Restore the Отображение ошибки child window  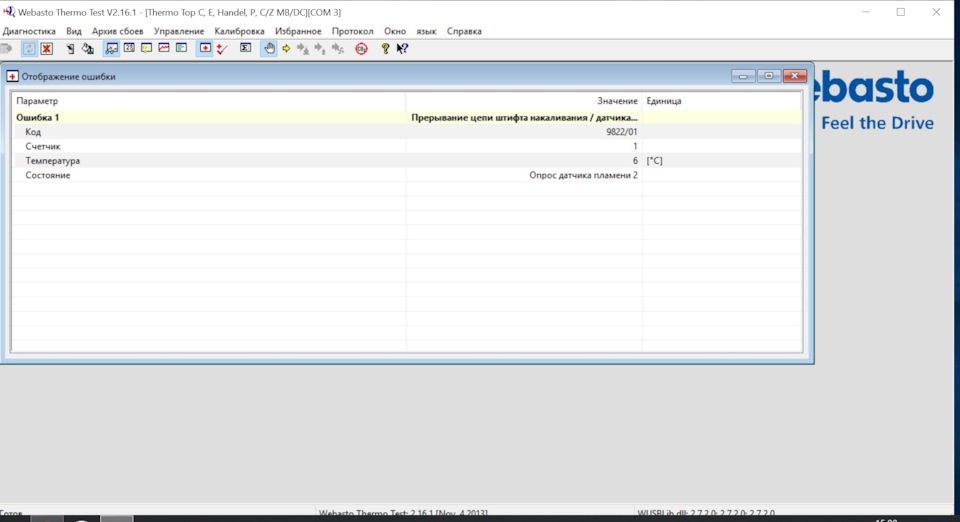pyautogui.click(x=768, y=76)
